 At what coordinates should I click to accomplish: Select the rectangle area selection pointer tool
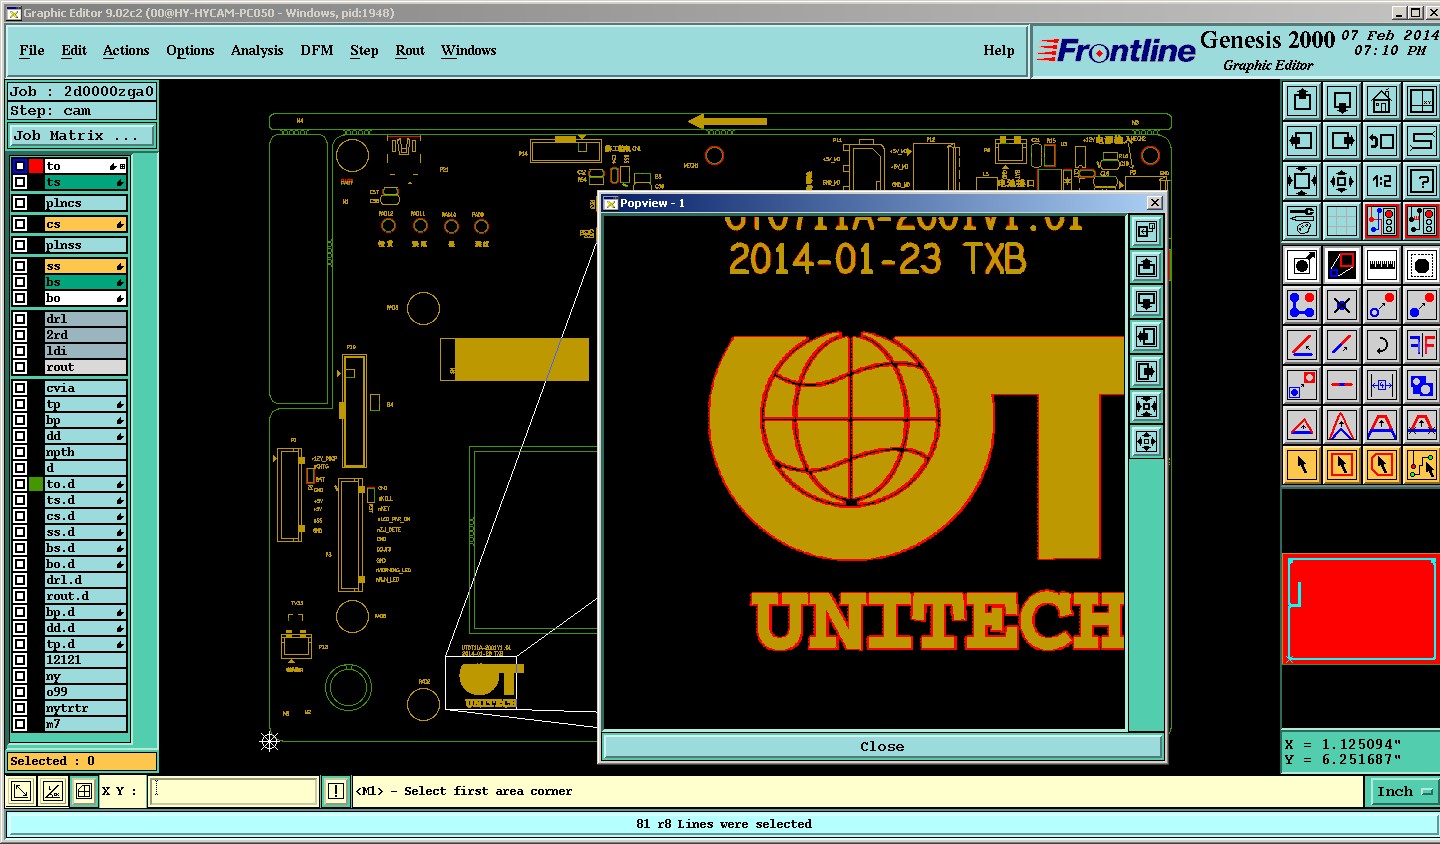(1342, 464)
